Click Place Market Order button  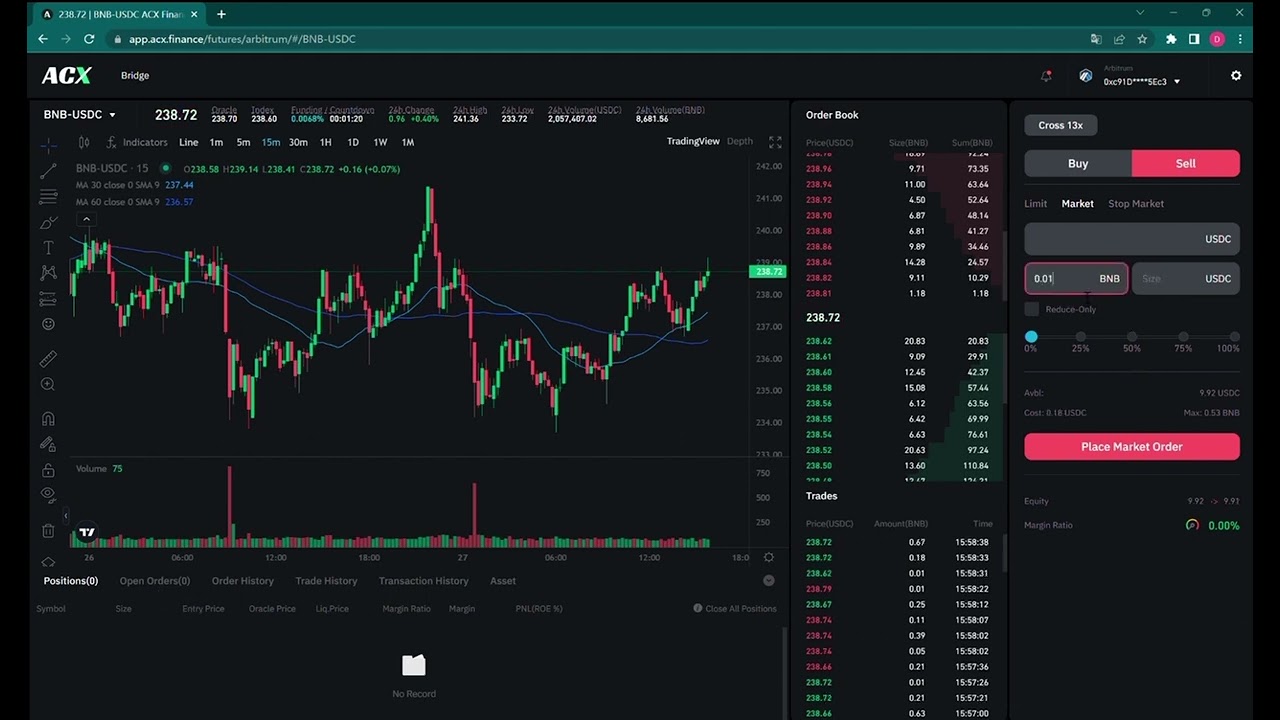point(1132,447)
